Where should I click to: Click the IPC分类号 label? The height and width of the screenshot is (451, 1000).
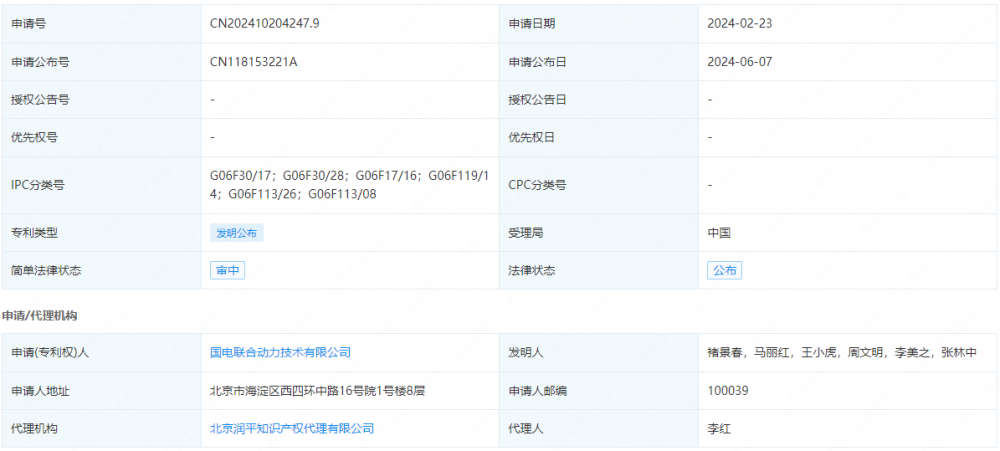coord(38,186)
